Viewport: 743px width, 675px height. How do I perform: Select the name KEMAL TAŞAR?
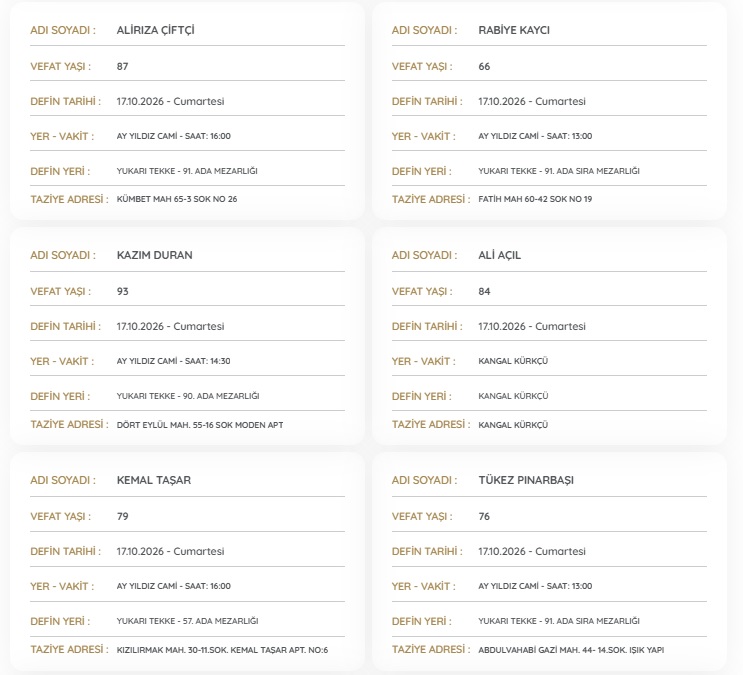click(x=154, y=480)
